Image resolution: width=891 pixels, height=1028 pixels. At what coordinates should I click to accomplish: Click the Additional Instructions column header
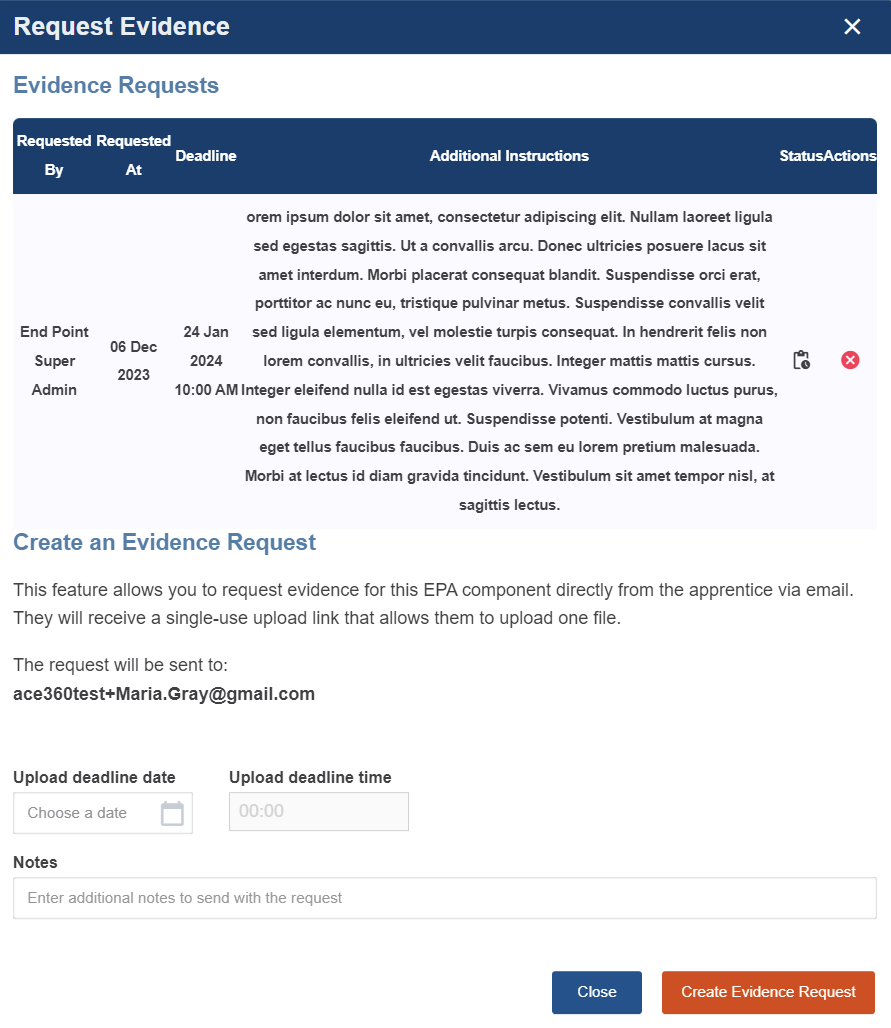point(509,155)
